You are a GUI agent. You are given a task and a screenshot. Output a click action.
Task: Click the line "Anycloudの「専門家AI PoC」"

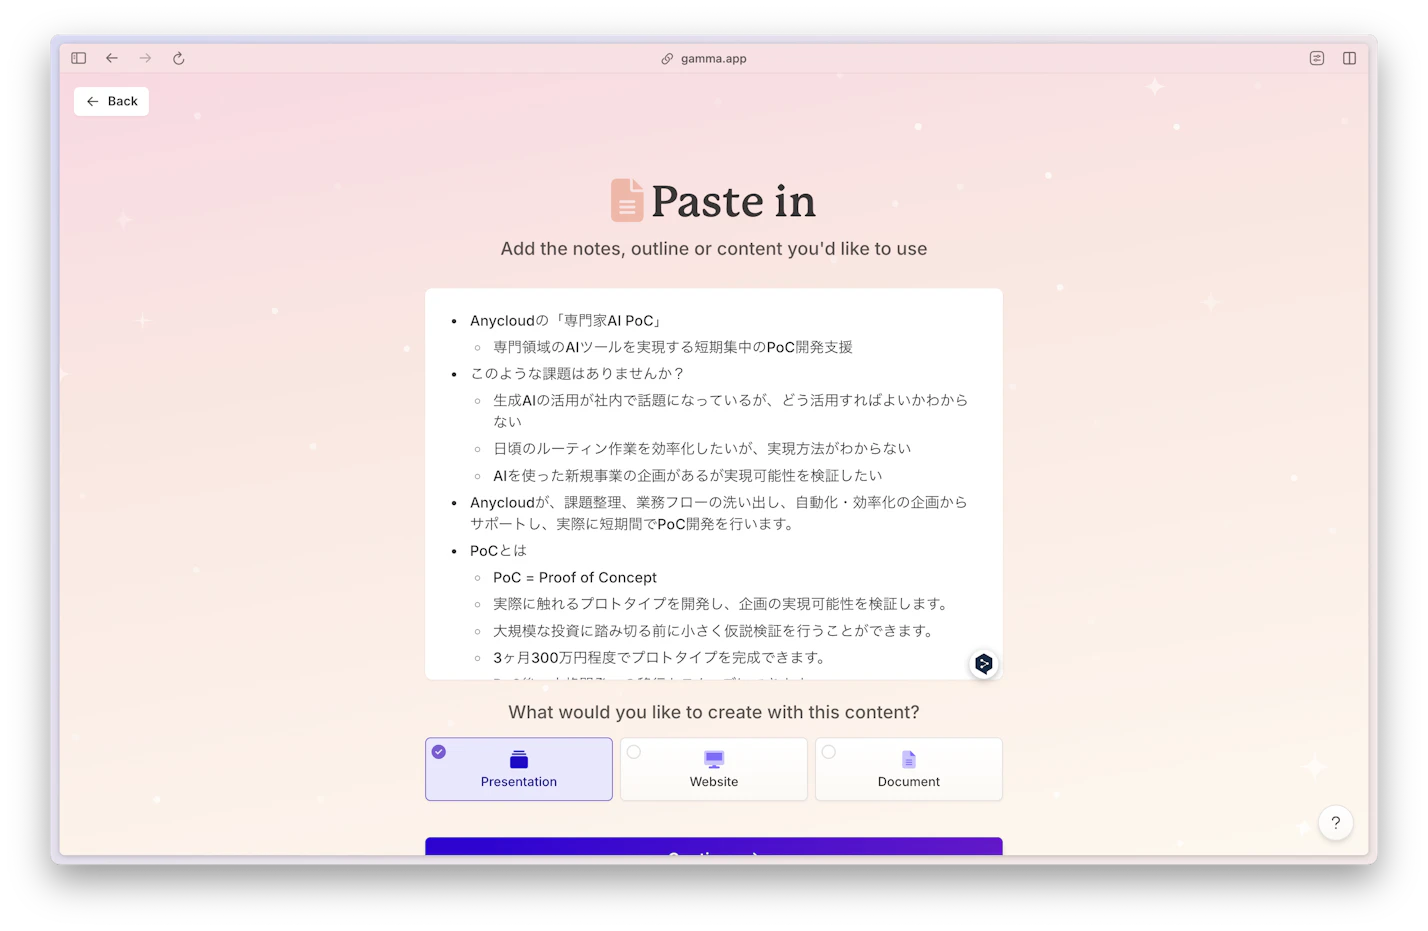point(567,321)
